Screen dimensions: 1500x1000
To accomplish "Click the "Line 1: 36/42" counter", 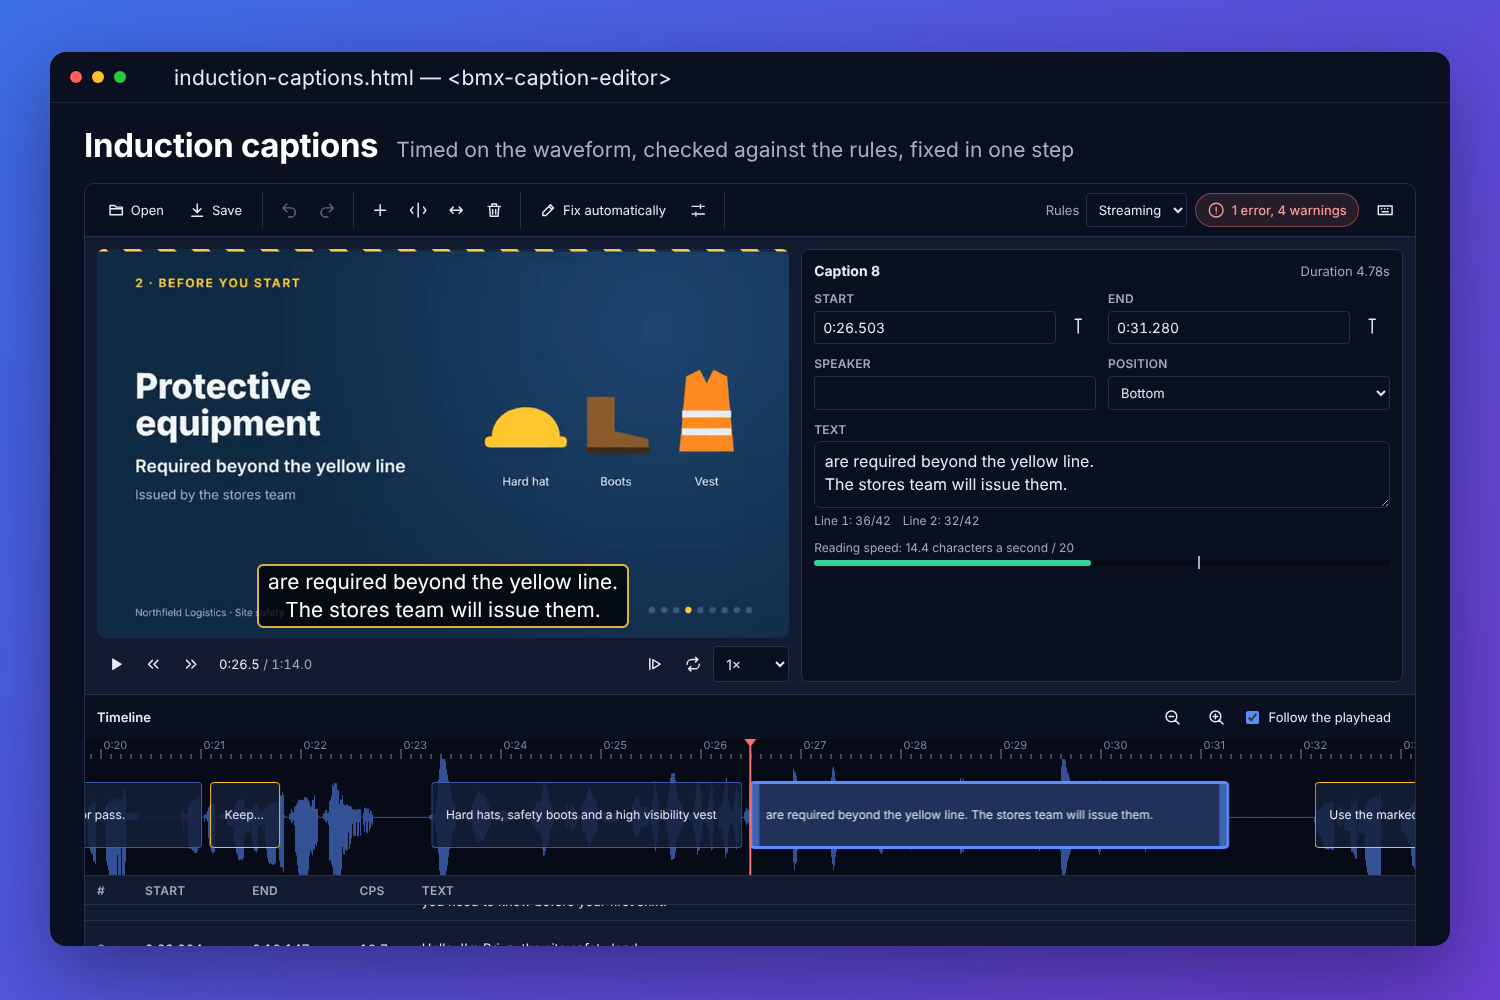I will click(852, 521).
